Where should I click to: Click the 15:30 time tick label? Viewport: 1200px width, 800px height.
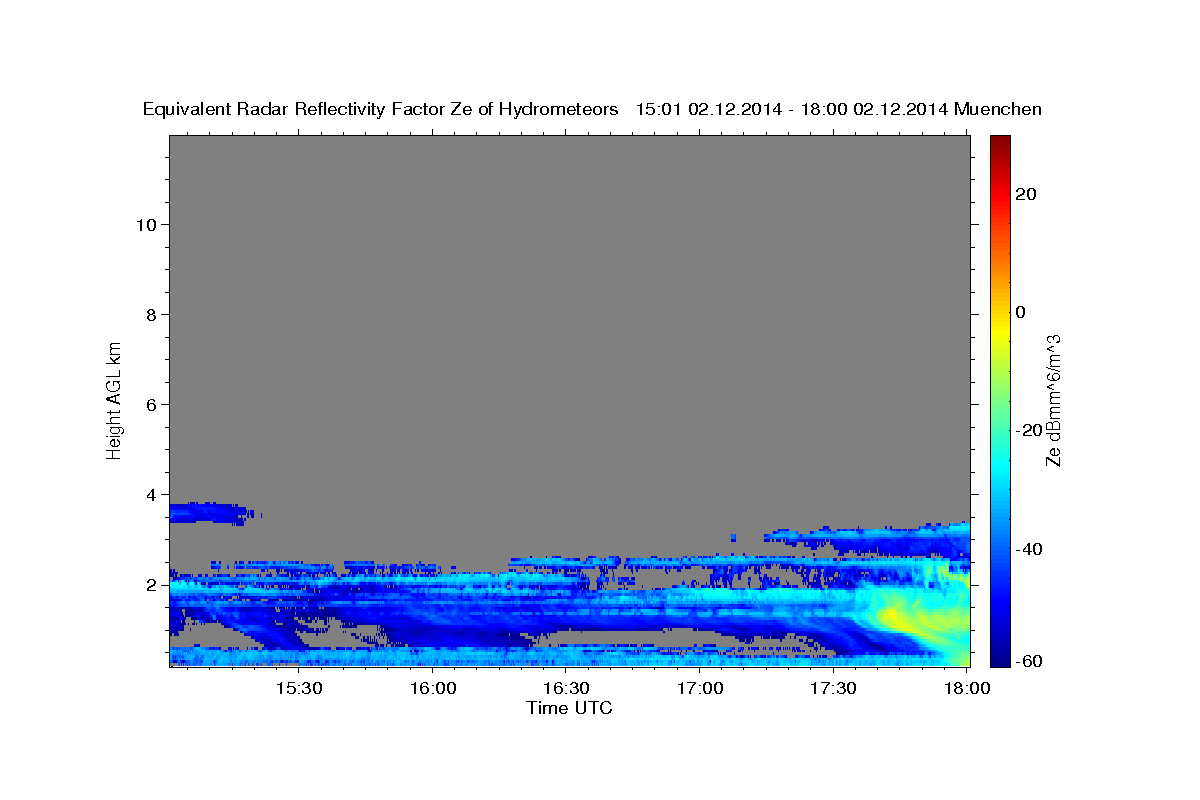298,689
